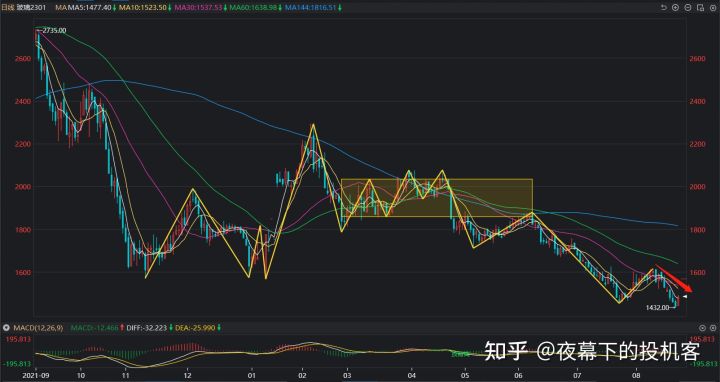Zoom out with the circled minus icon

pyautogui.click(x=688, y=7)
